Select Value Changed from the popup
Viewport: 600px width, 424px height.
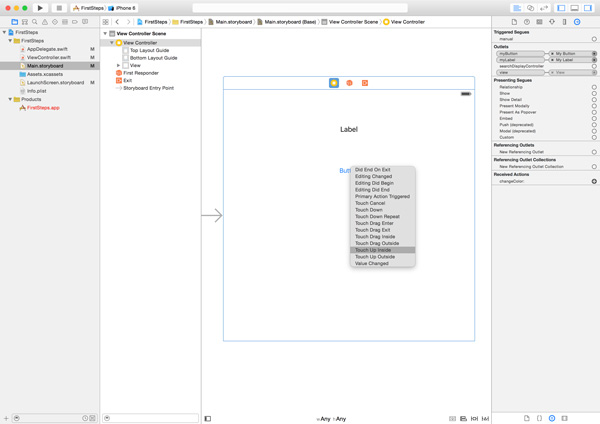(371, 264)
